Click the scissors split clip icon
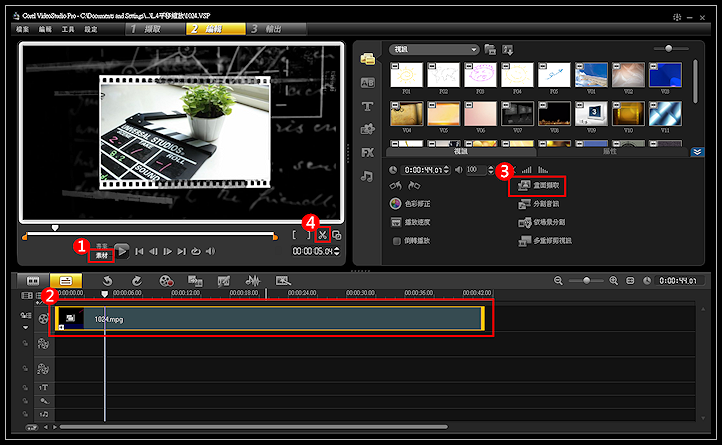 point(322,235)
